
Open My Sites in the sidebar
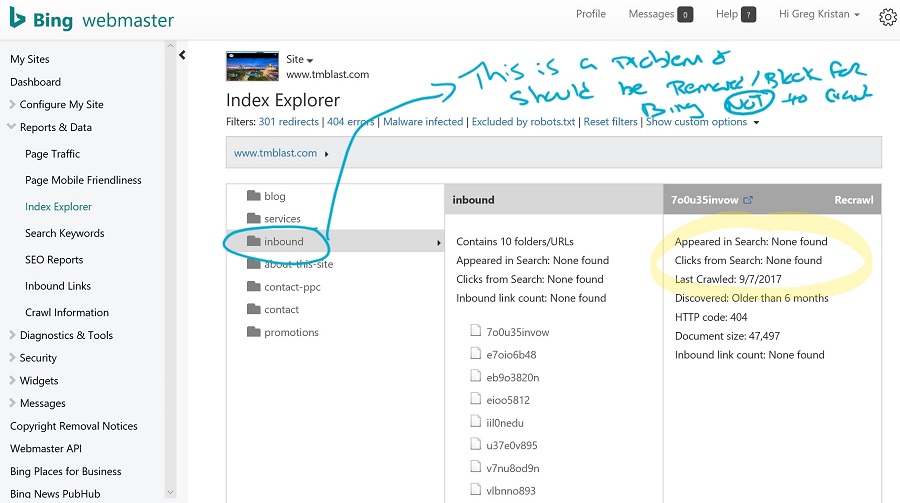[30, 59]
